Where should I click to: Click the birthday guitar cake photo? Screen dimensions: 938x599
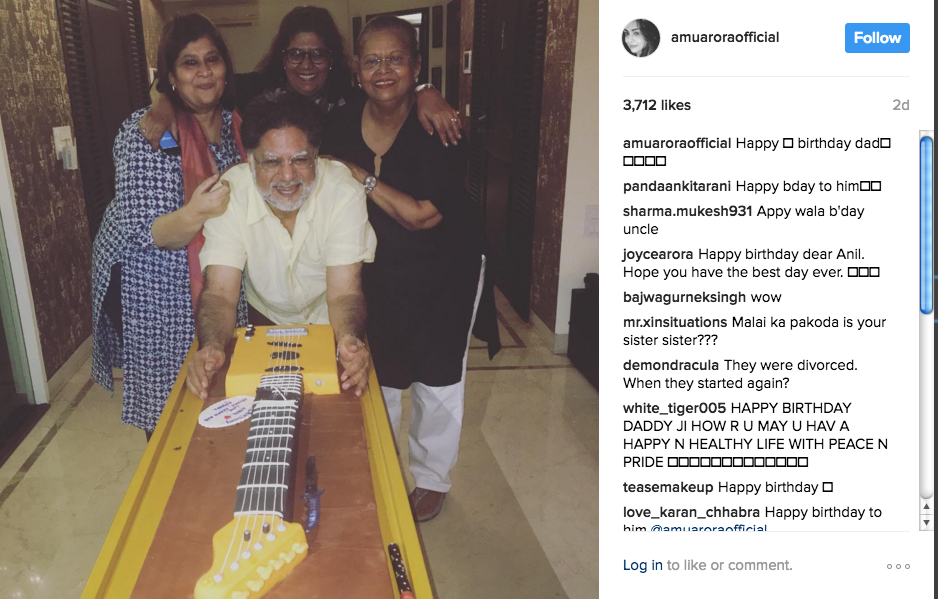tap(299, 299)
